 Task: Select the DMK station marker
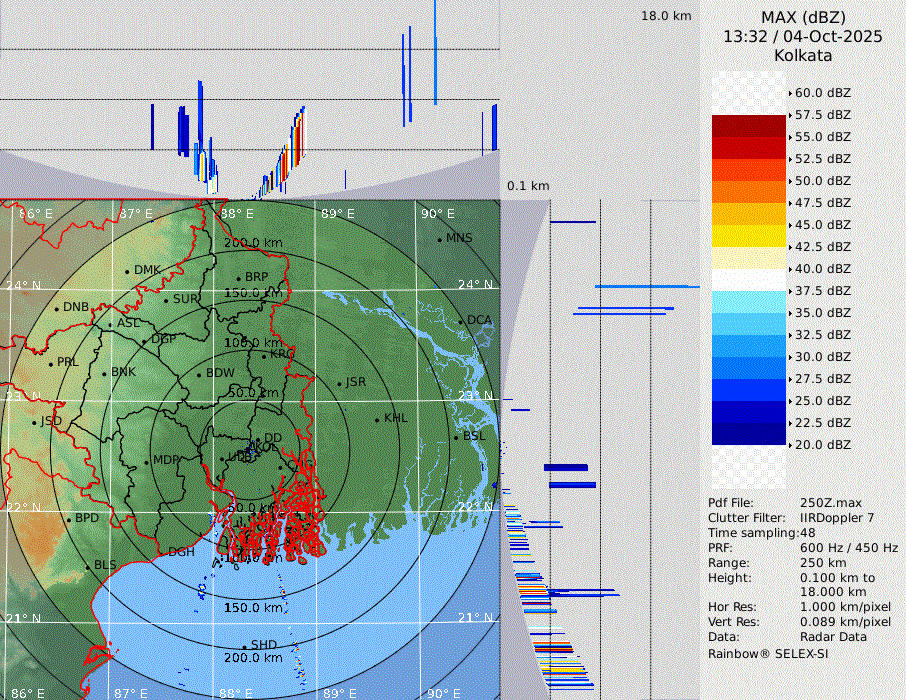tap(127, 271)
